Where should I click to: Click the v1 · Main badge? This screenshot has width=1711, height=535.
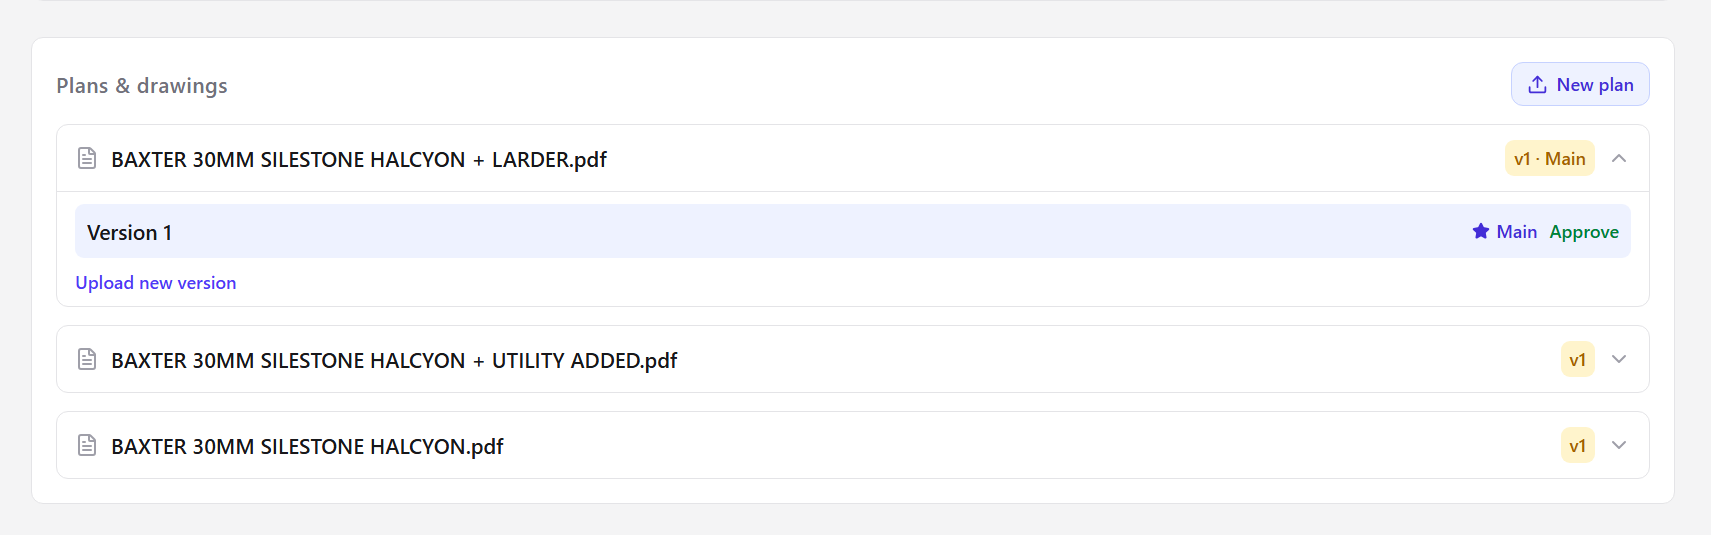(x=1549, y=158)
